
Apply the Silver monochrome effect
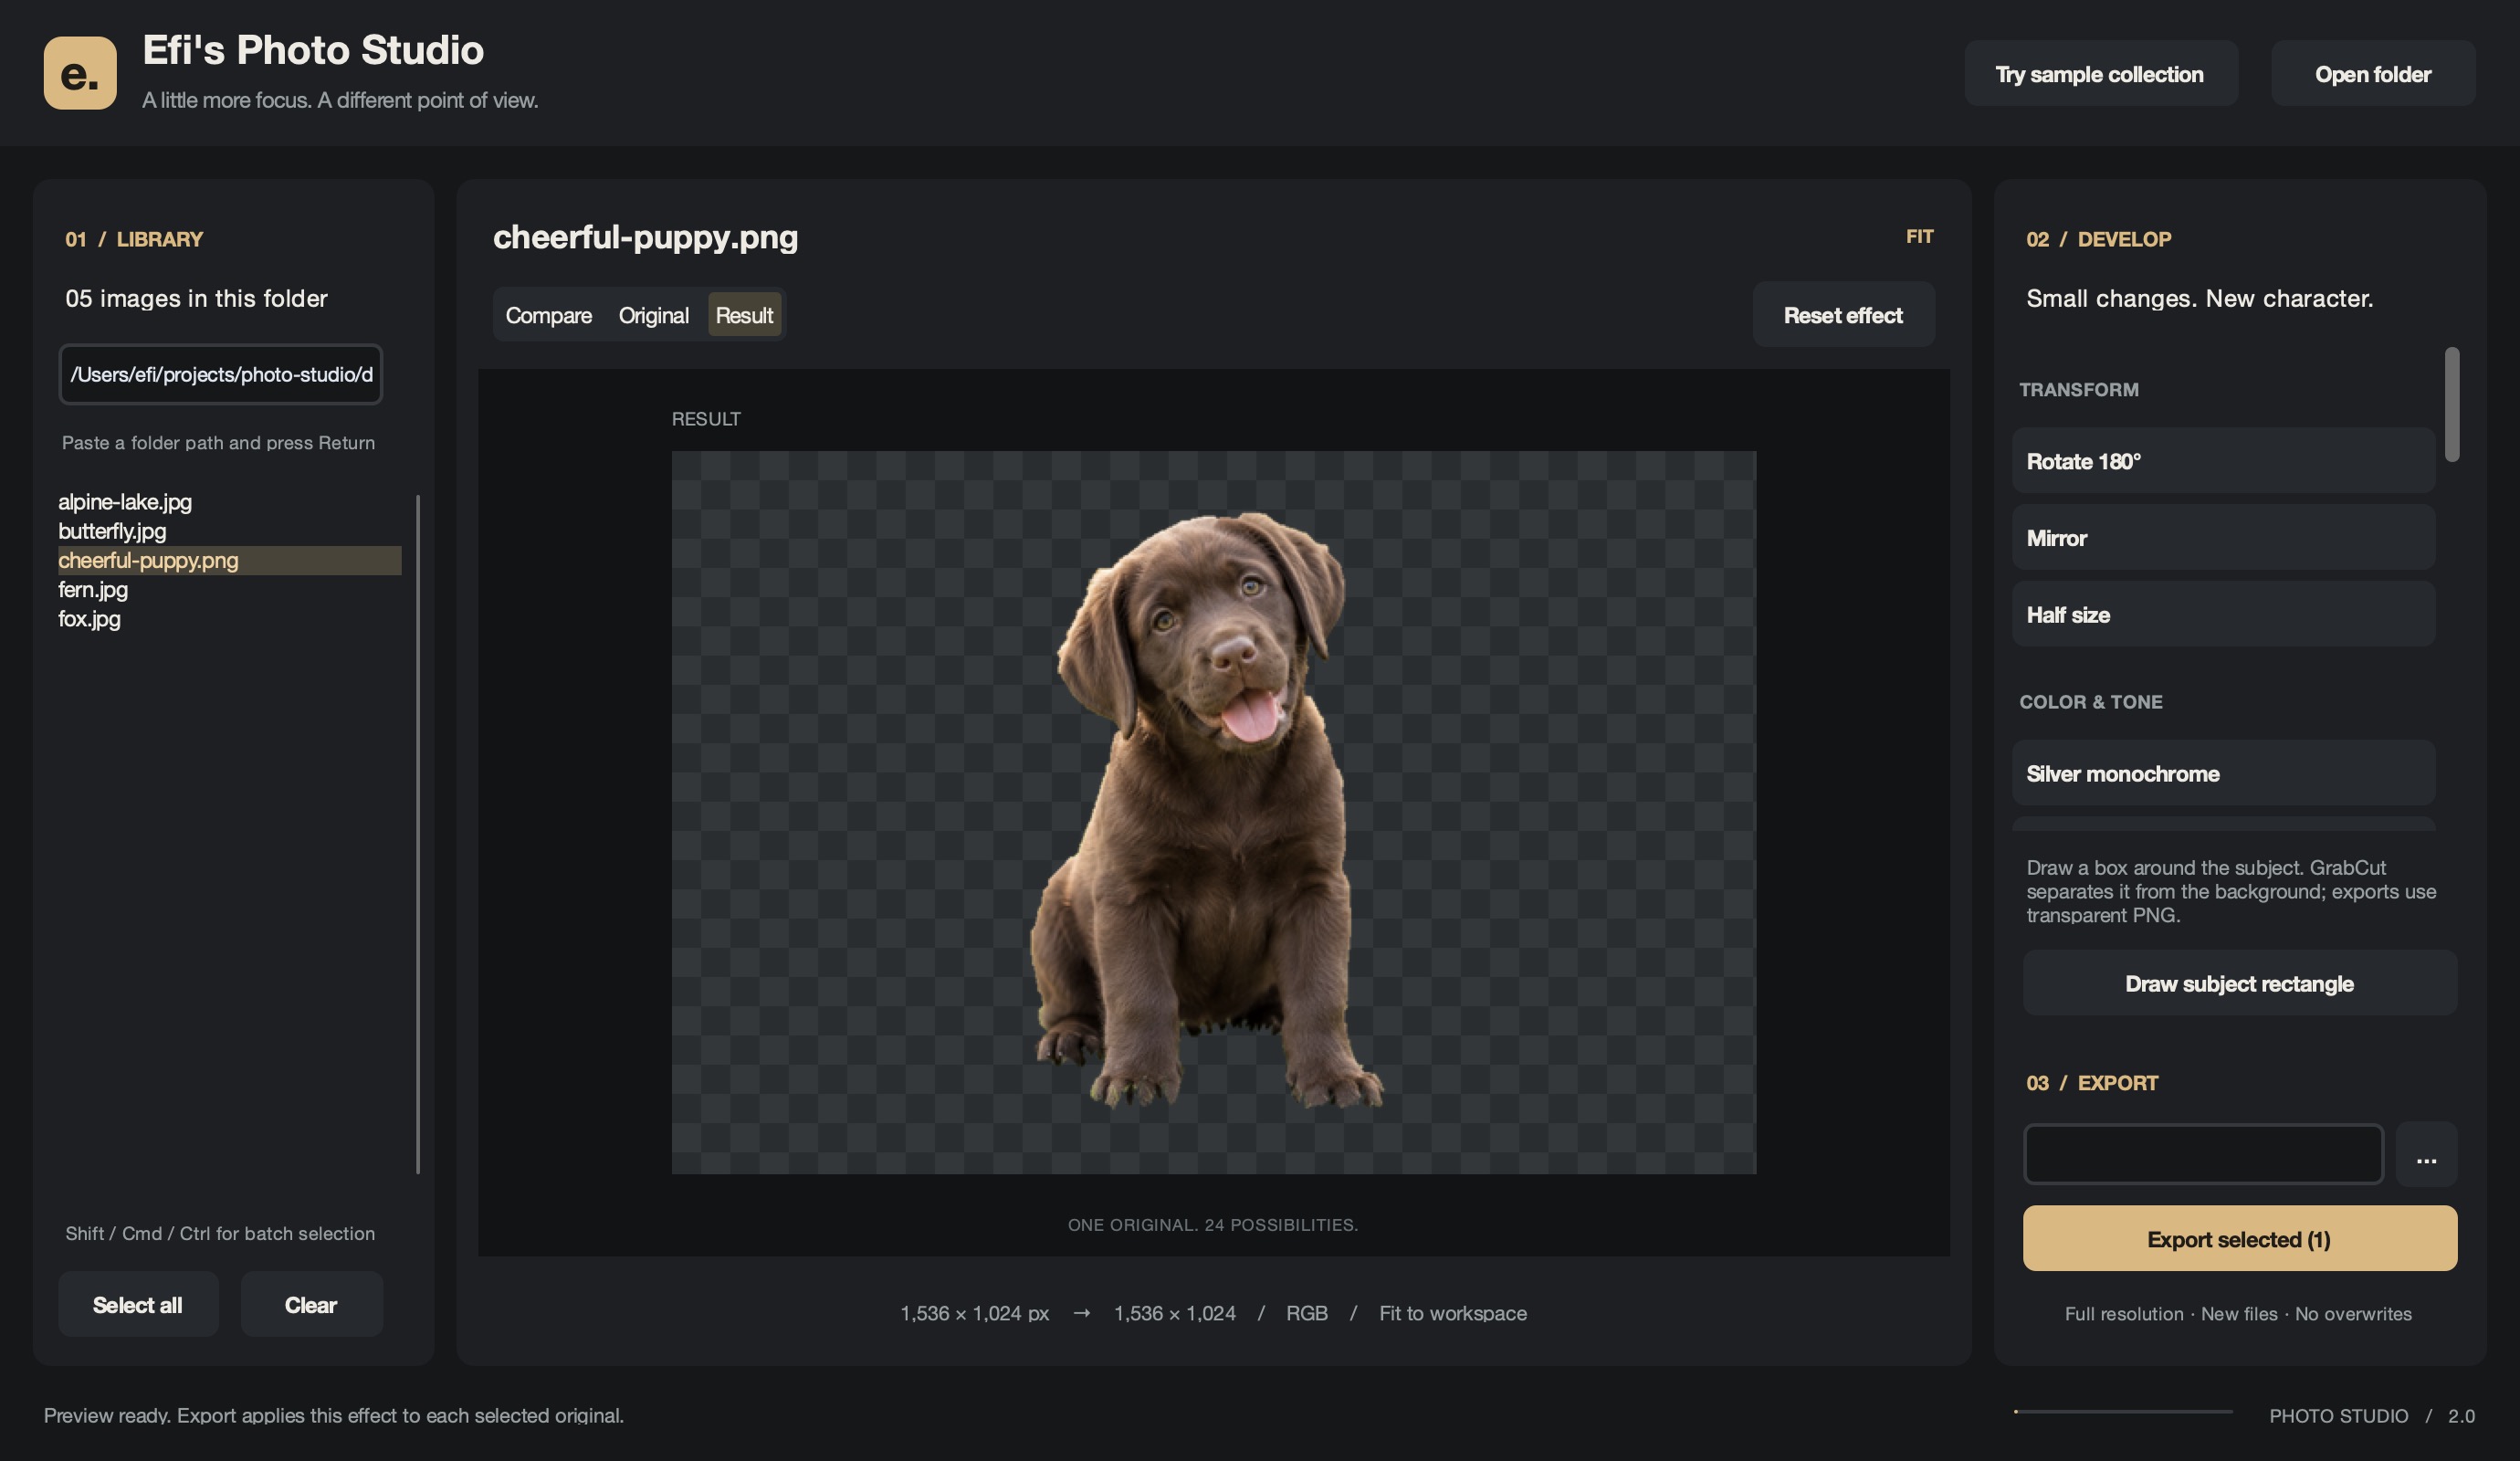2223,773
